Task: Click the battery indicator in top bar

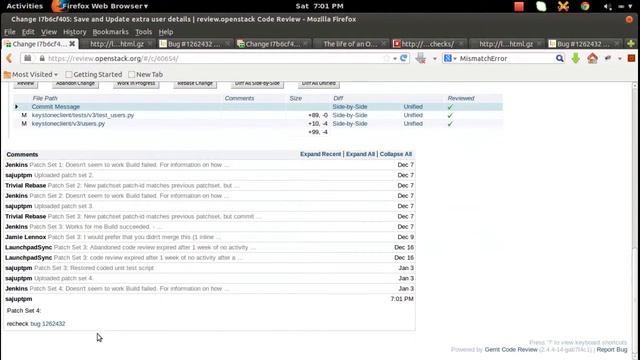Action: [620, 7]
